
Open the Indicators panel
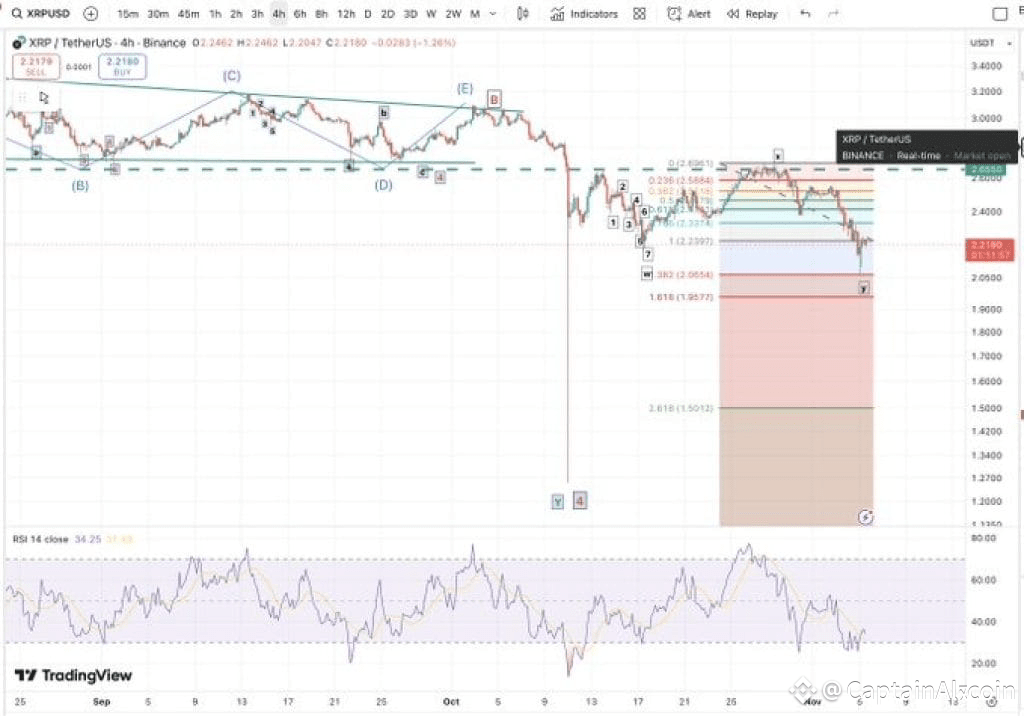click(x=584, y=14)
